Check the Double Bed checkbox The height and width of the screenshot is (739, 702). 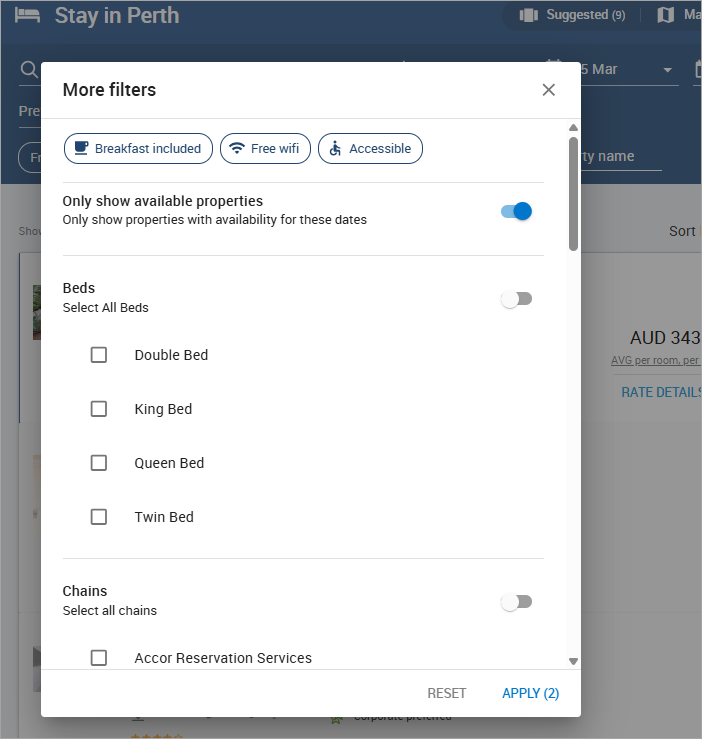[x=99, y=355]
